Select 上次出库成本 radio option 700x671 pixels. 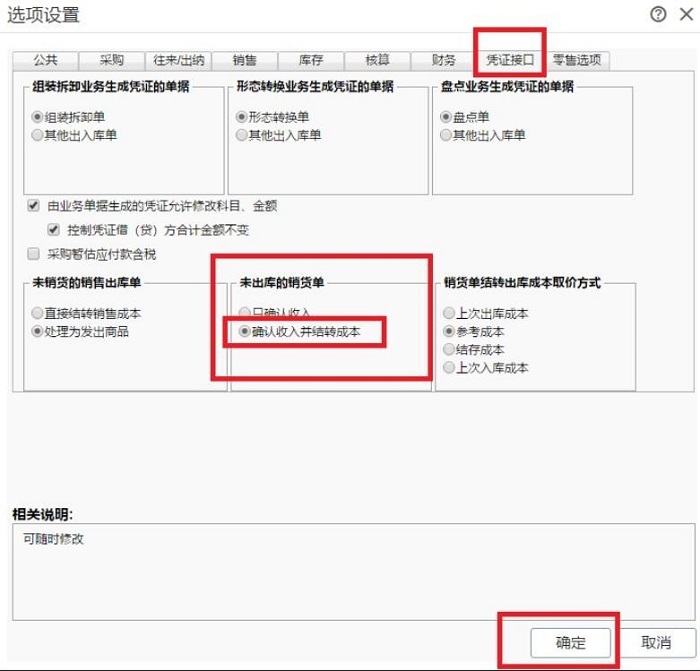point(486,313)
